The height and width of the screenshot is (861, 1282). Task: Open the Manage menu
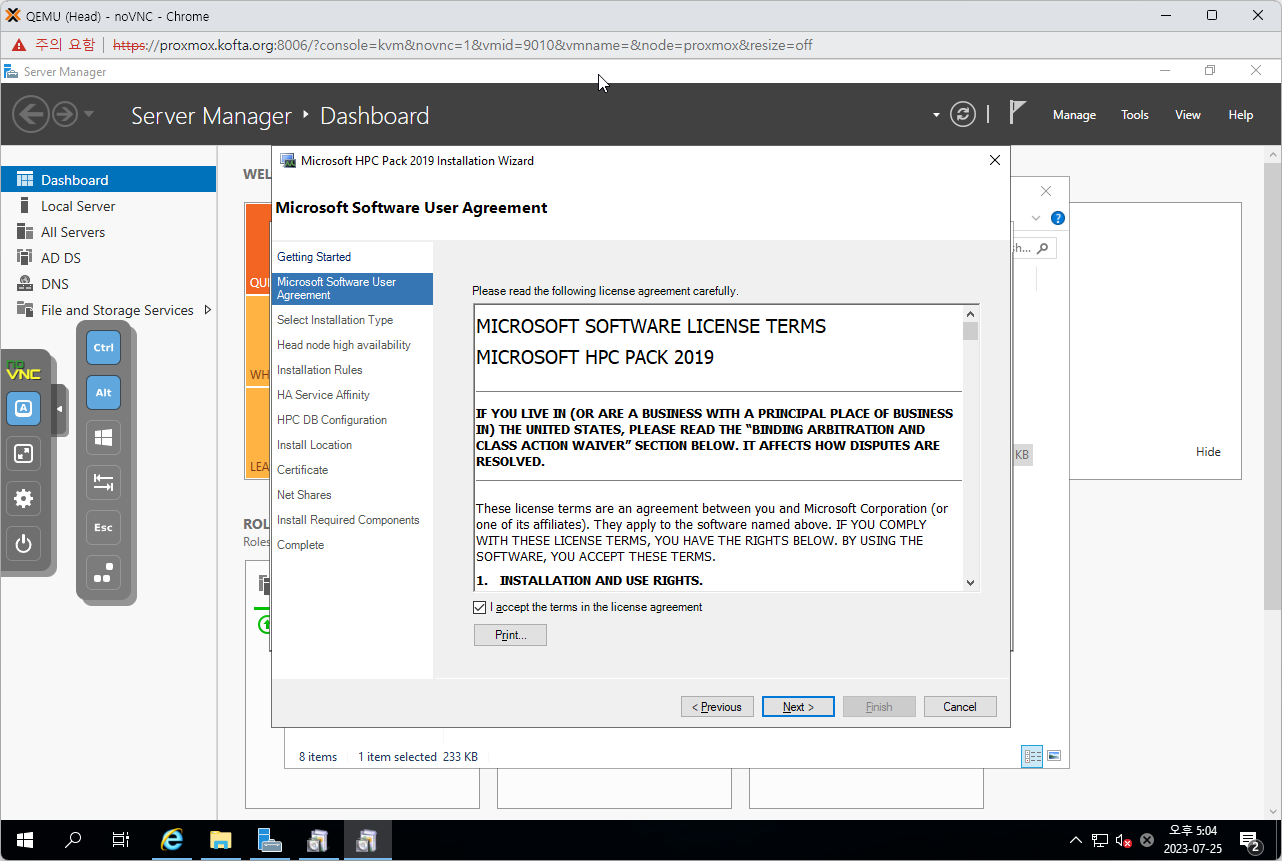click(1074, 115)
